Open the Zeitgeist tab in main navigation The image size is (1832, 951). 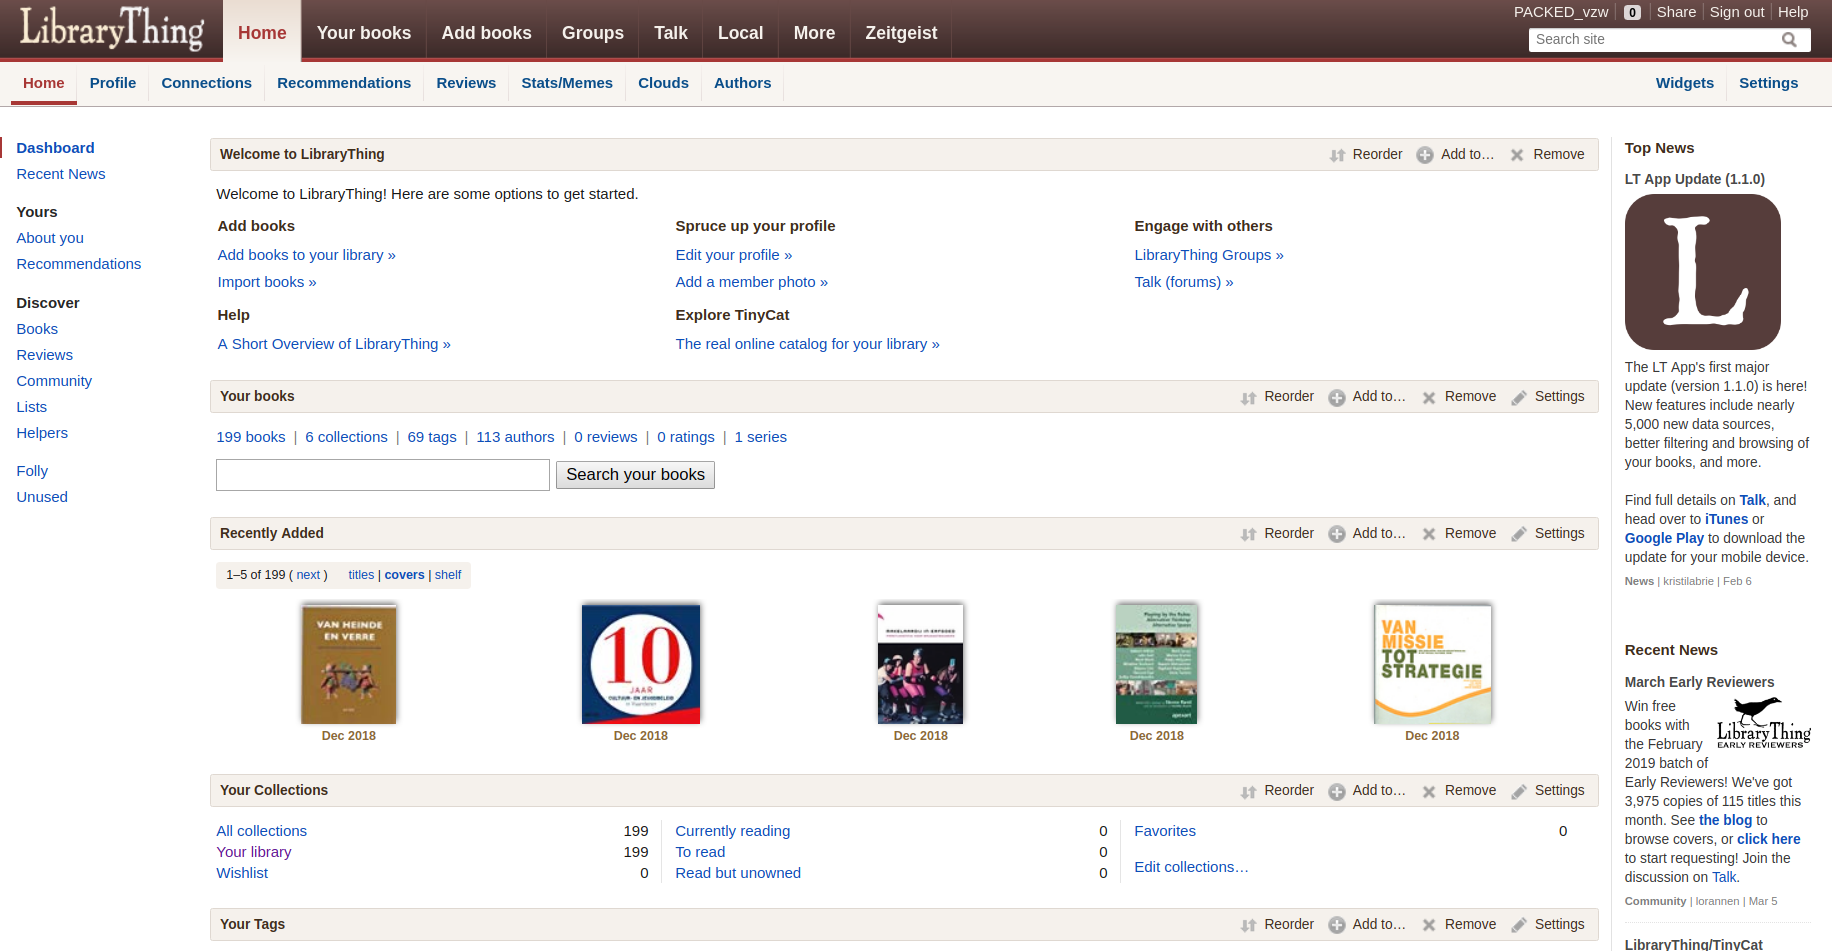pyautogui.click(x=901, y=33)
